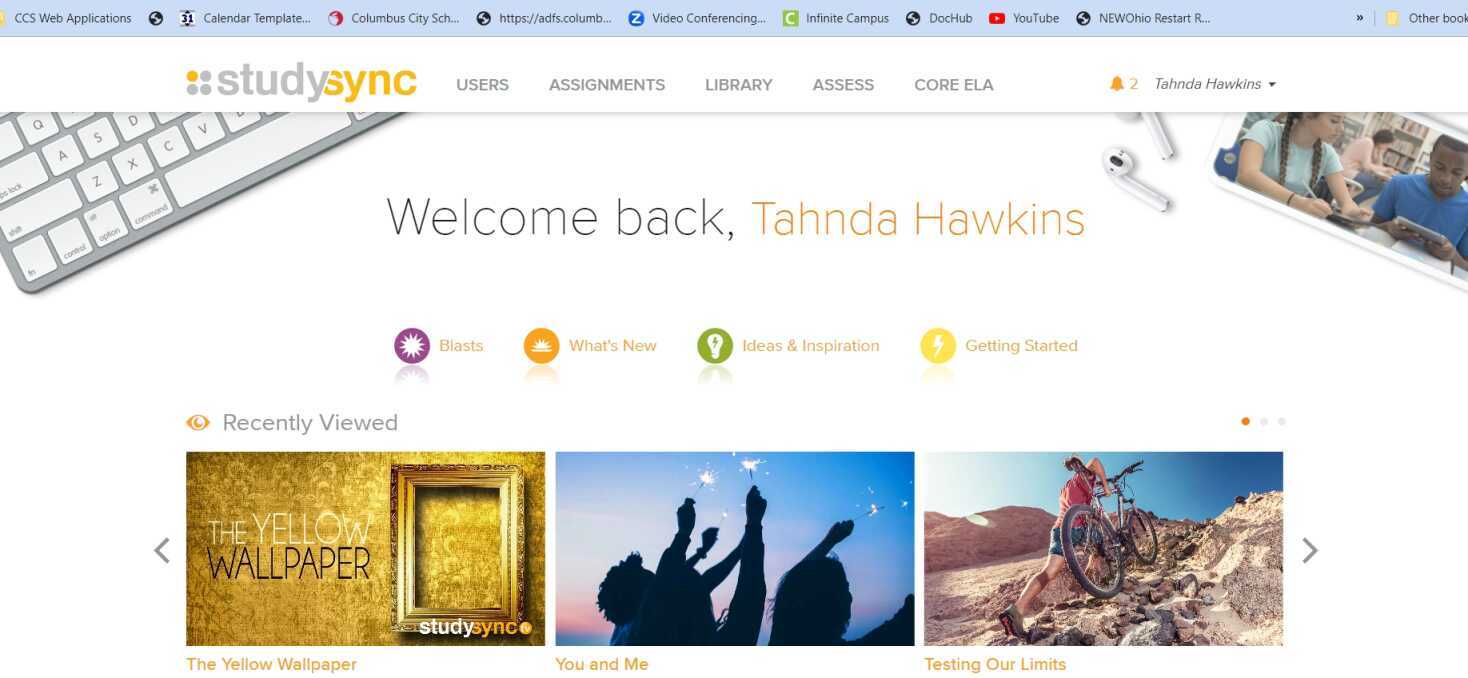This screenshot has height=678, width=1468.
Task: Click the StudySync logo
Action: (x=301, y=83)
